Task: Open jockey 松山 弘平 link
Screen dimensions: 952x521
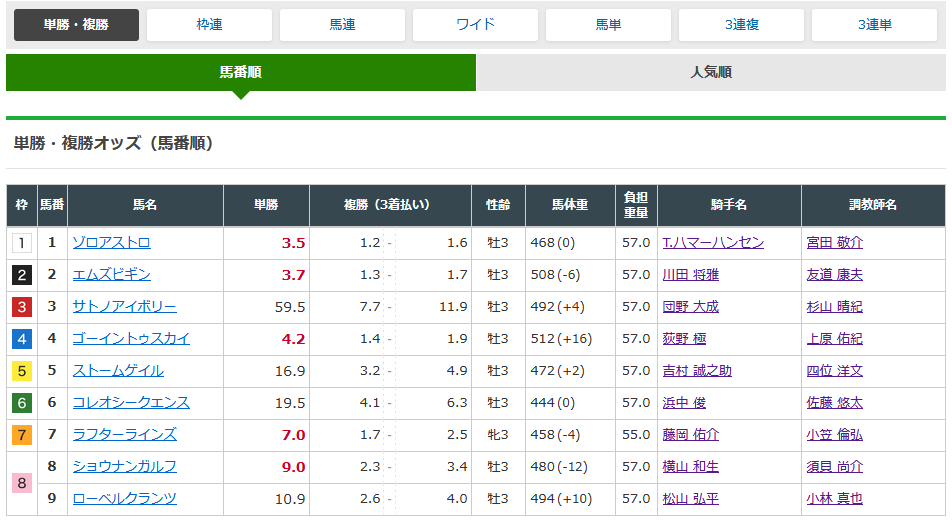Action: 691,499
